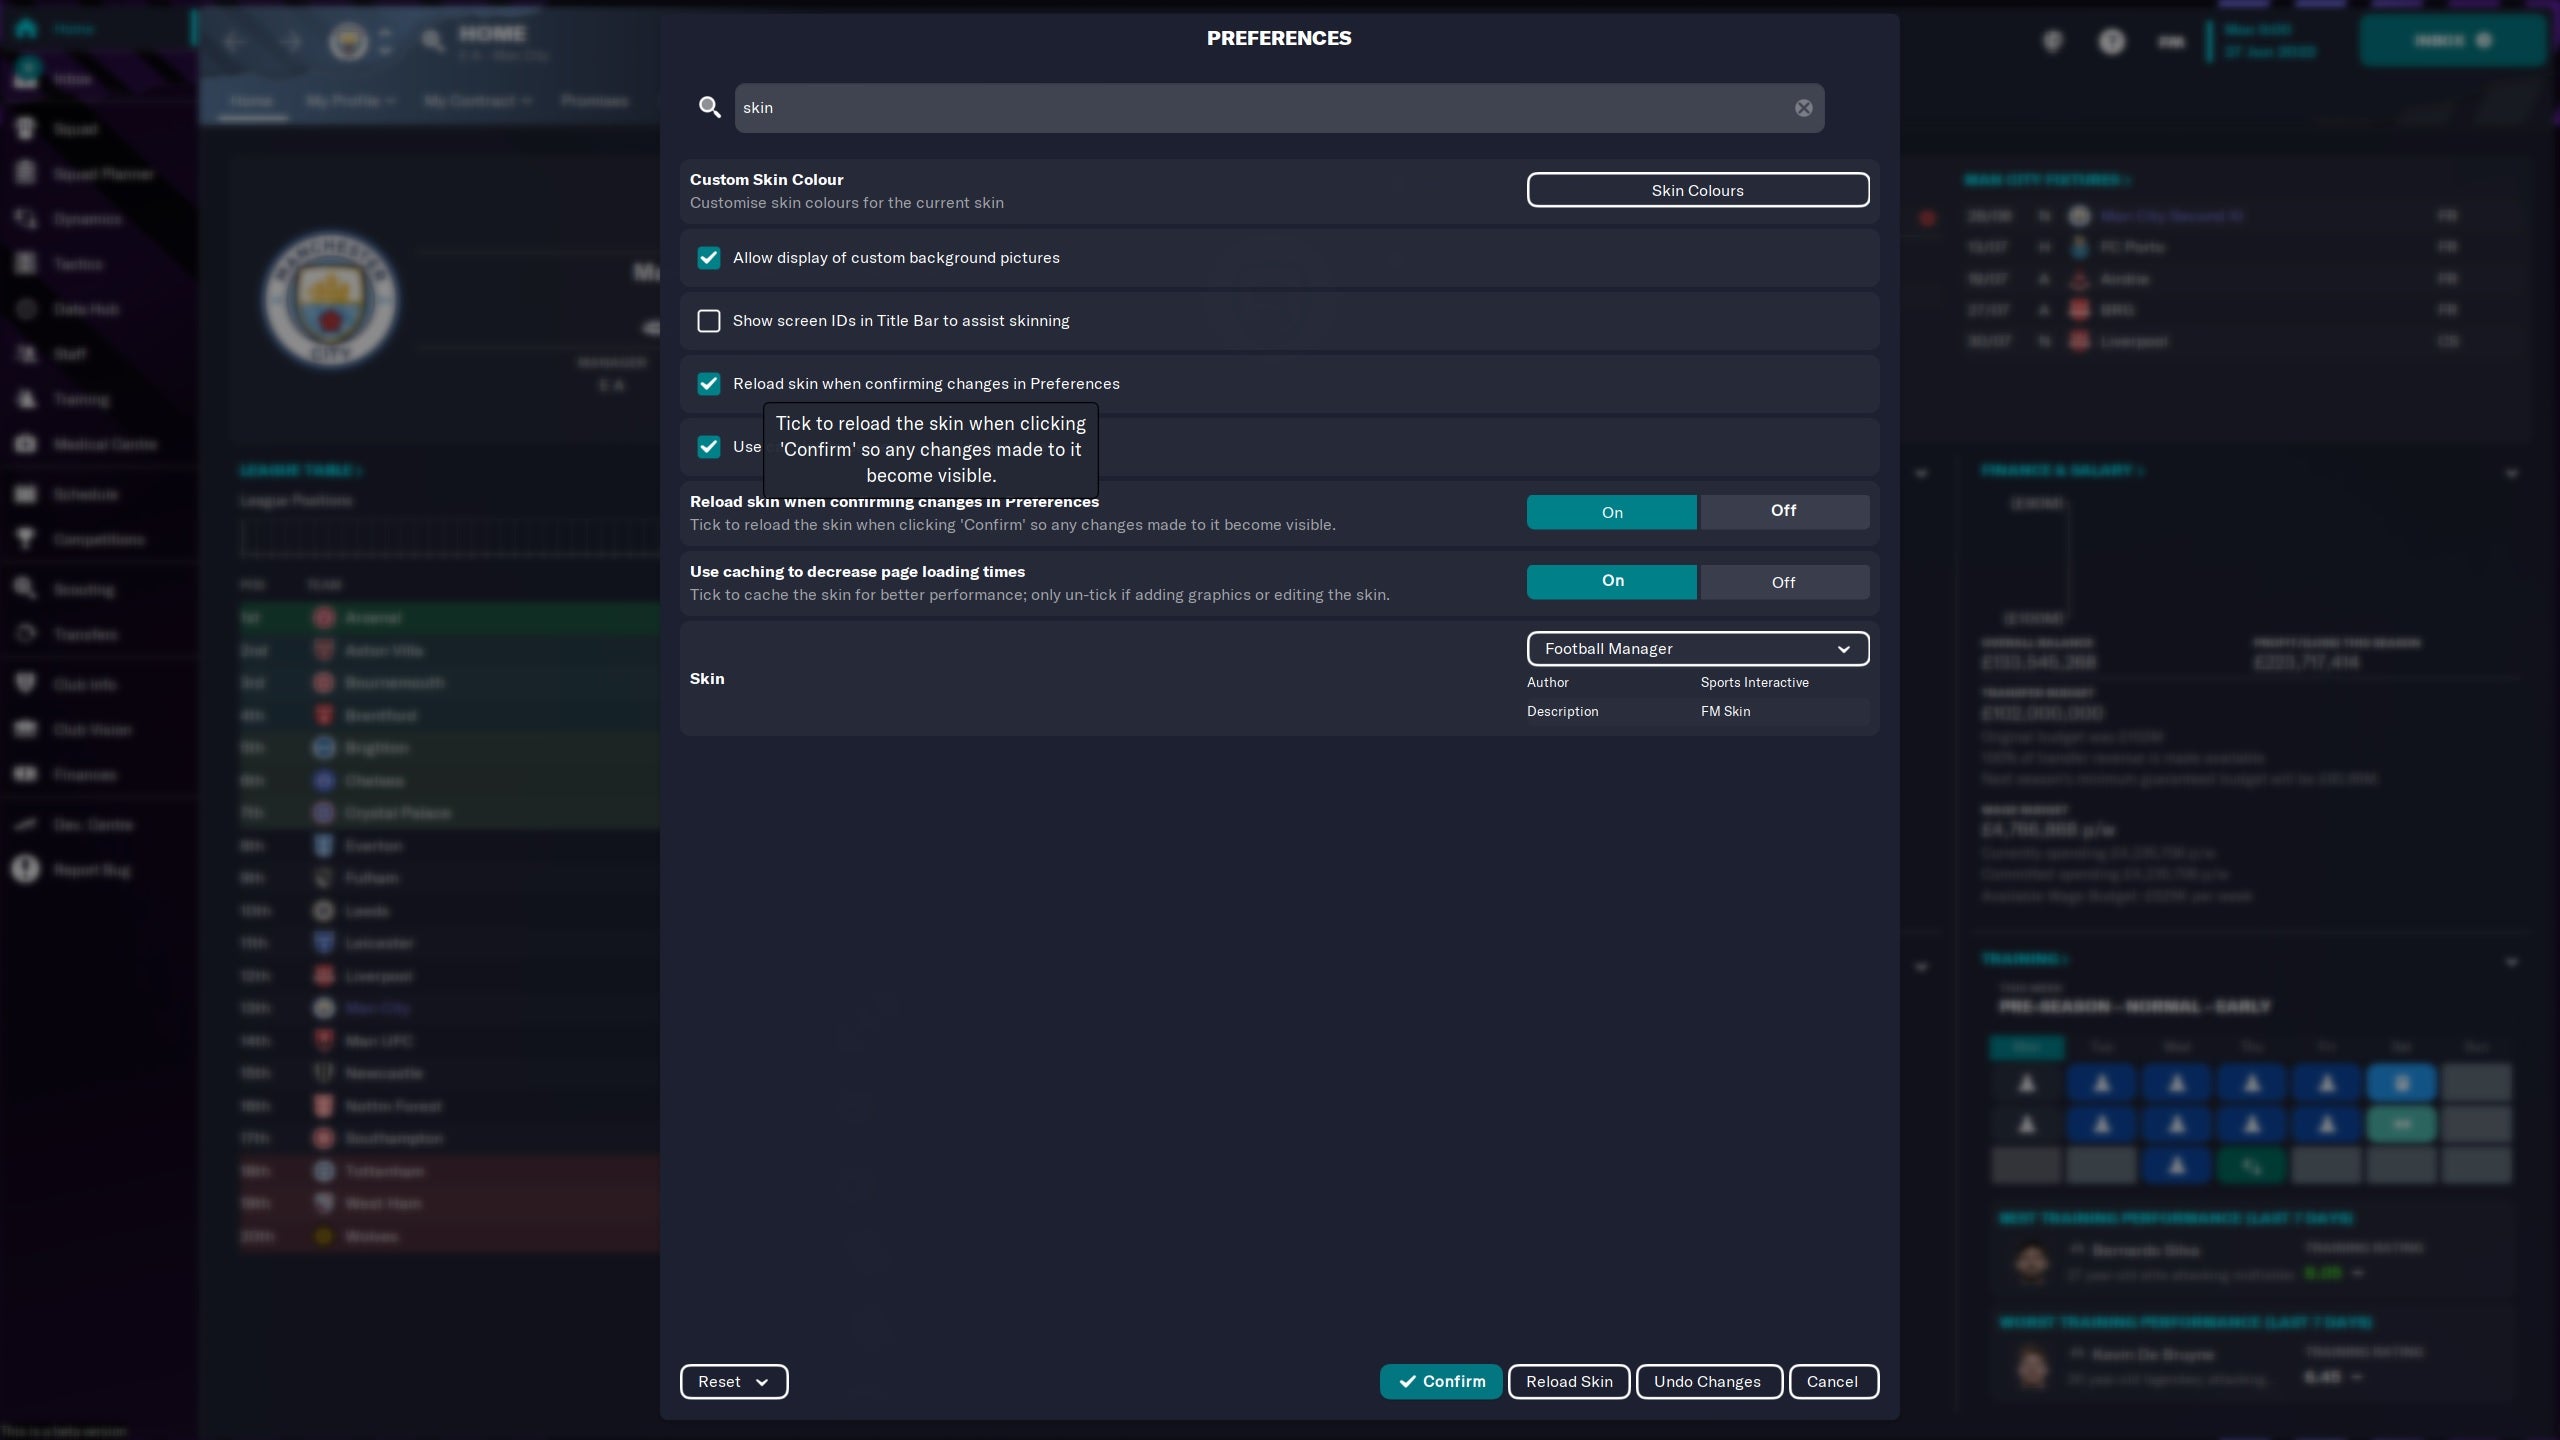The height and width of the screenshot is (1440, 2560).
Task: Open the Football Manager skin dropdown
Action: [1697, 648]
